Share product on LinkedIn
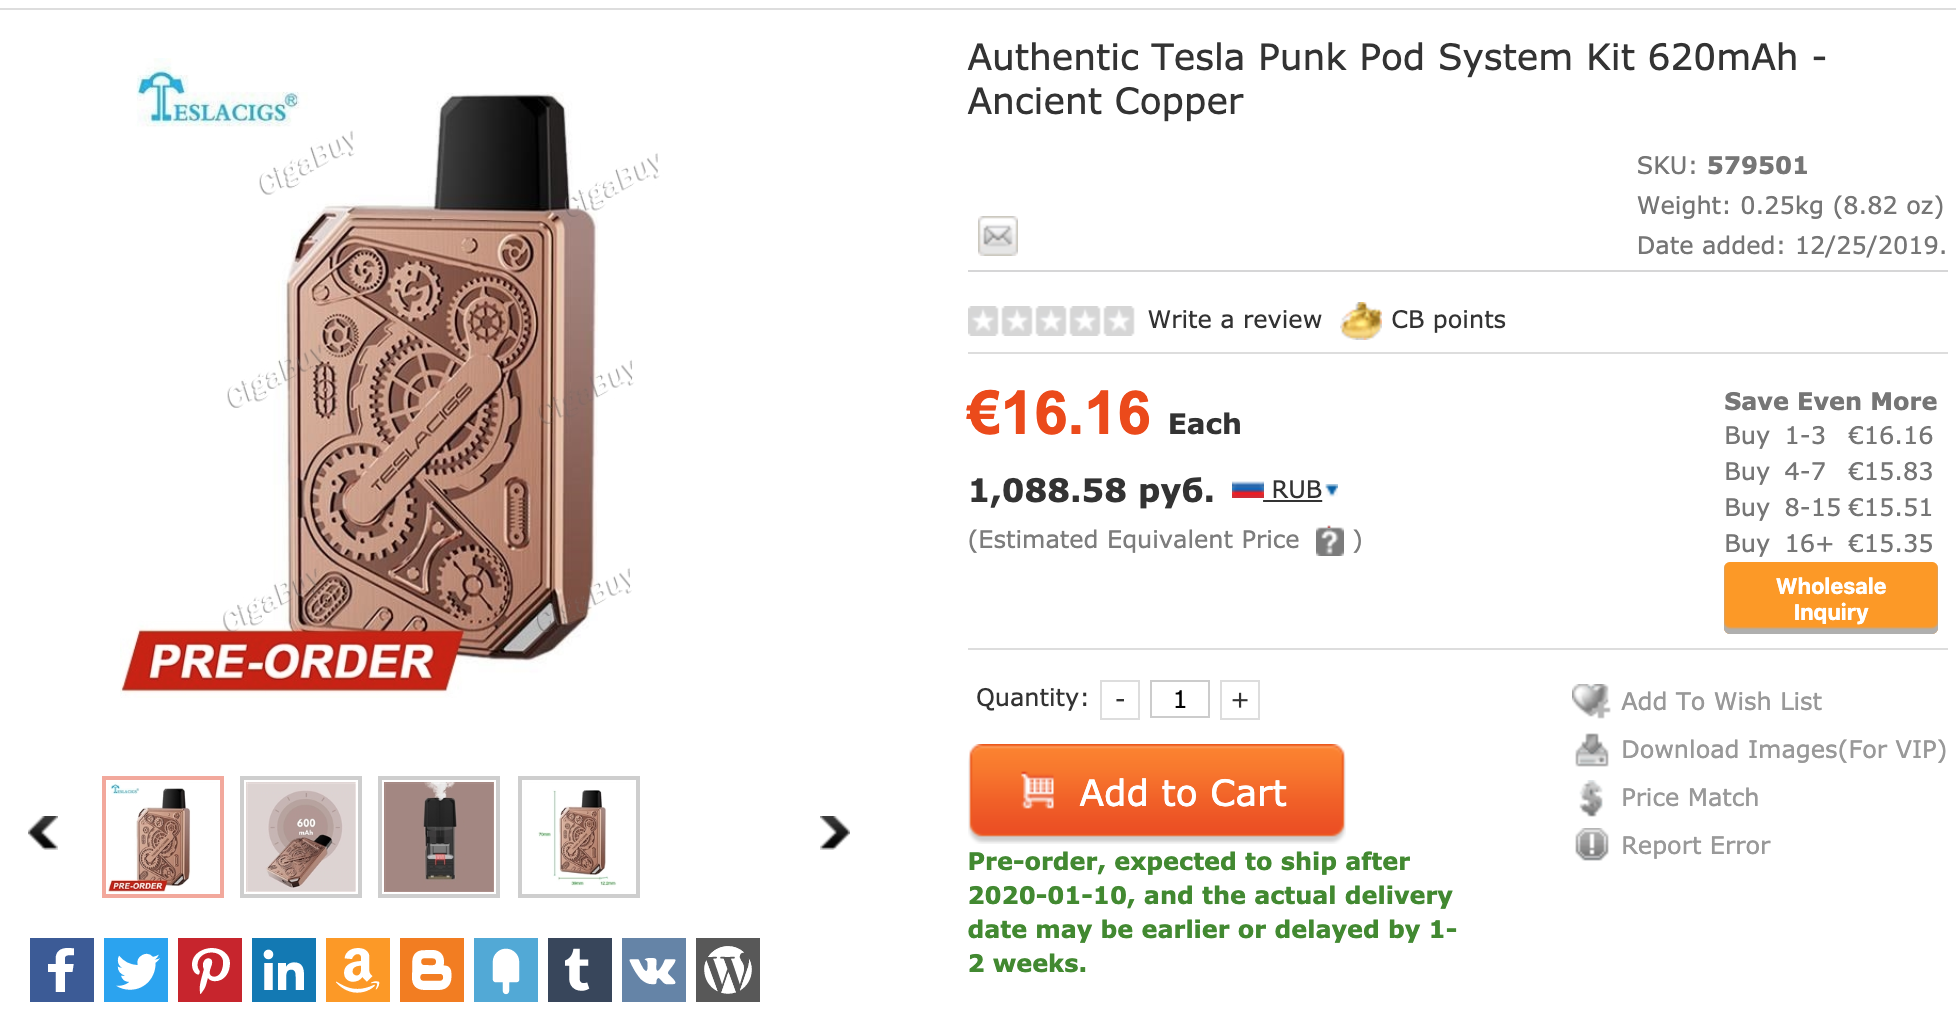1956x1036 pixels. click(284, 970)
